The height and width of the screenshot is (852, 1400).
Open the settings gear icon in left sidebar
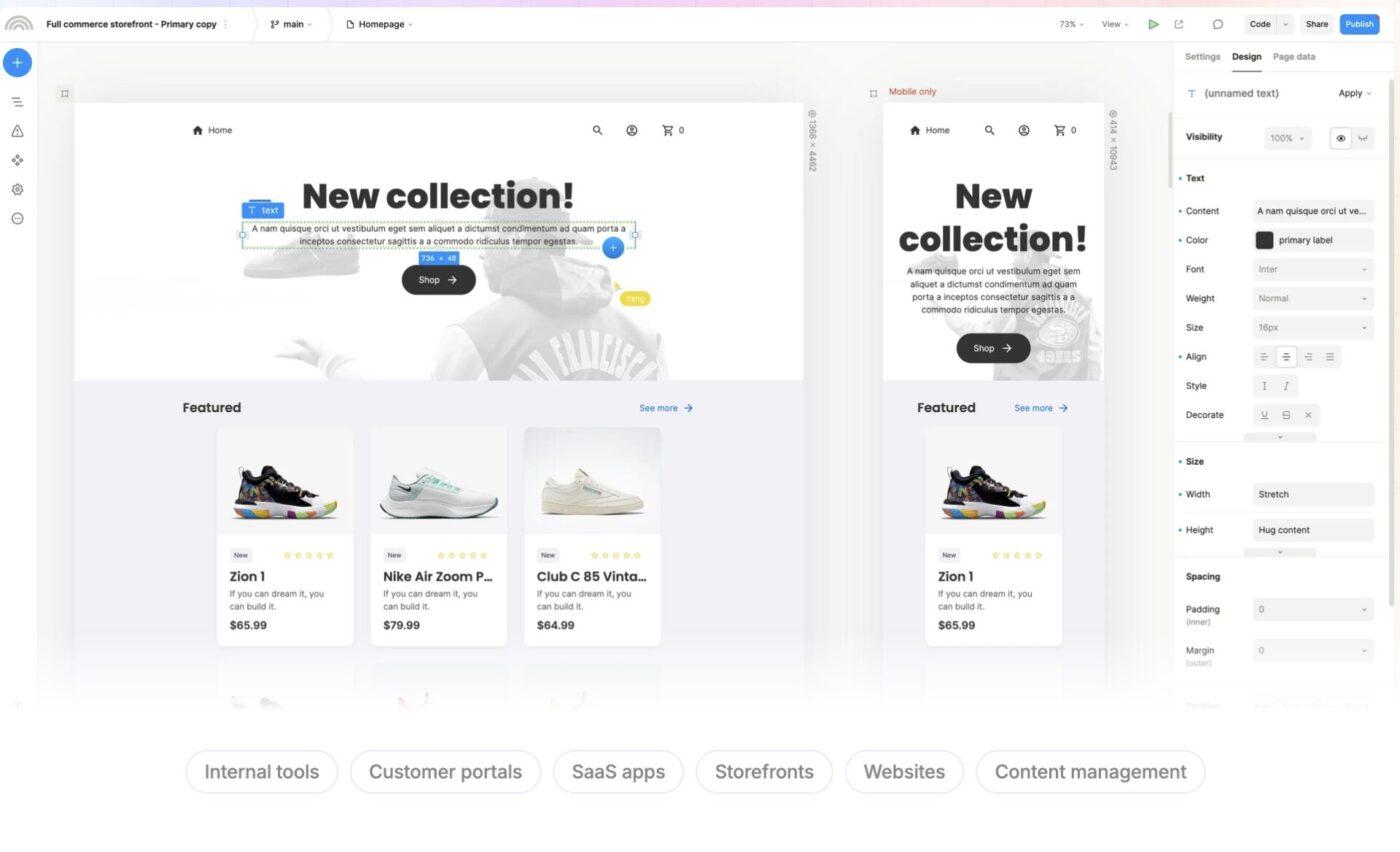coord(17,189)
